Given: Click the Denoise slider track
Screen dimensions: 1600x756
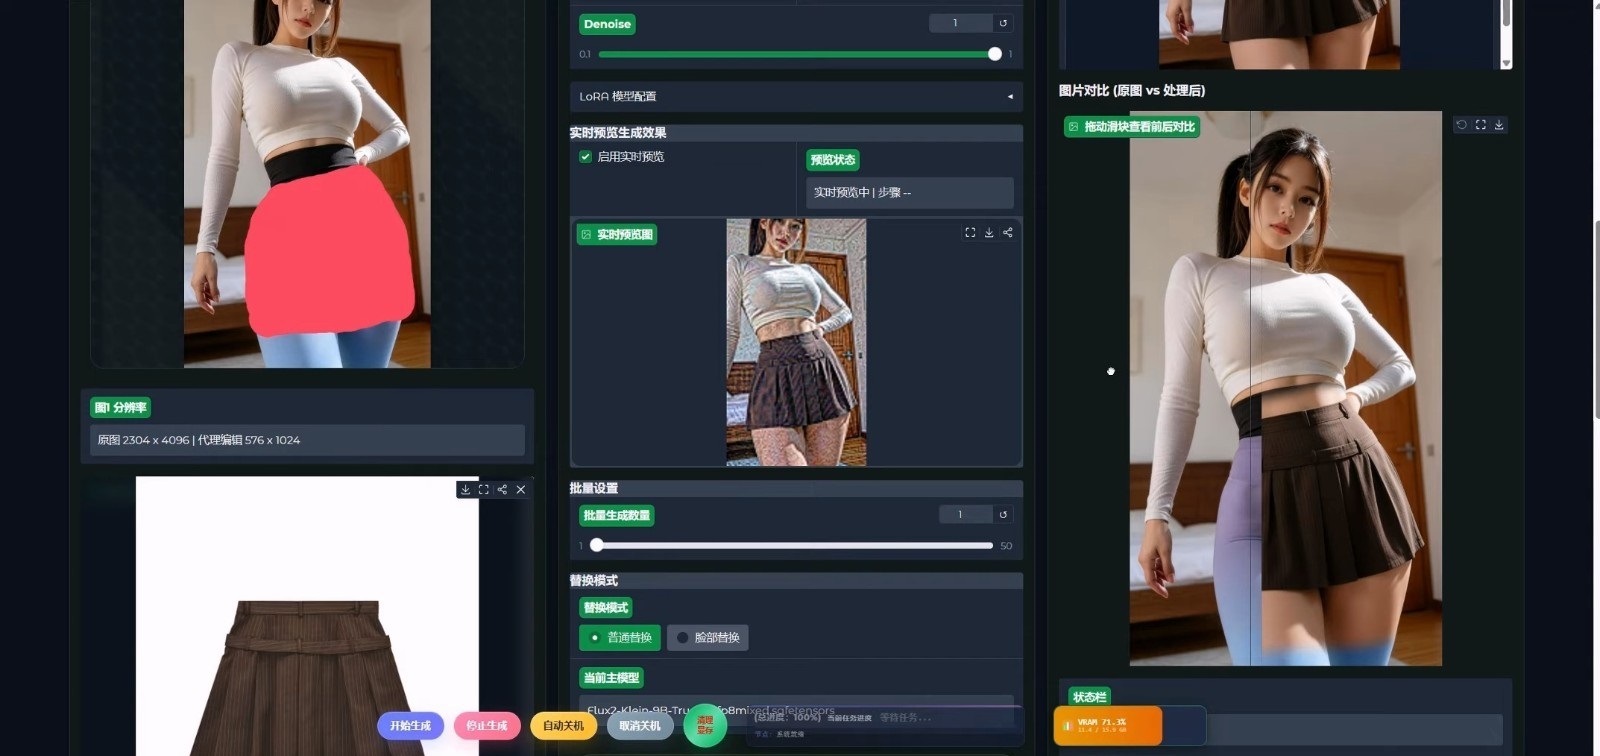Looking at the screenshot, I should (795, 54).
